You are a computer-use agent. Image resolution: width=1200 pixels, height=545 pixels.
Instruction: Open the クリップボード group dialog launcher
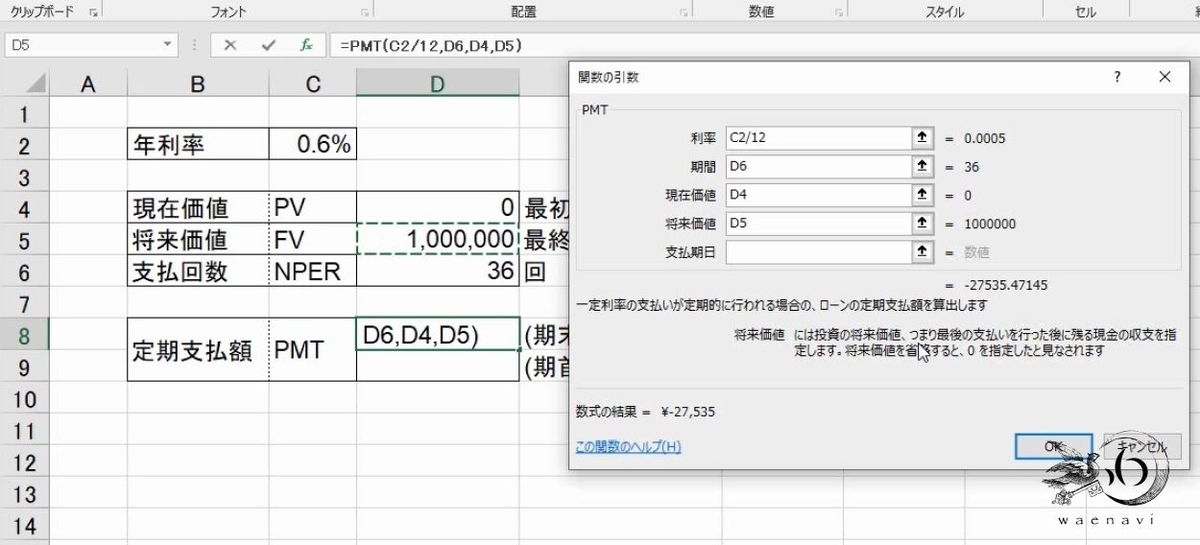click(x=93, y=13)
